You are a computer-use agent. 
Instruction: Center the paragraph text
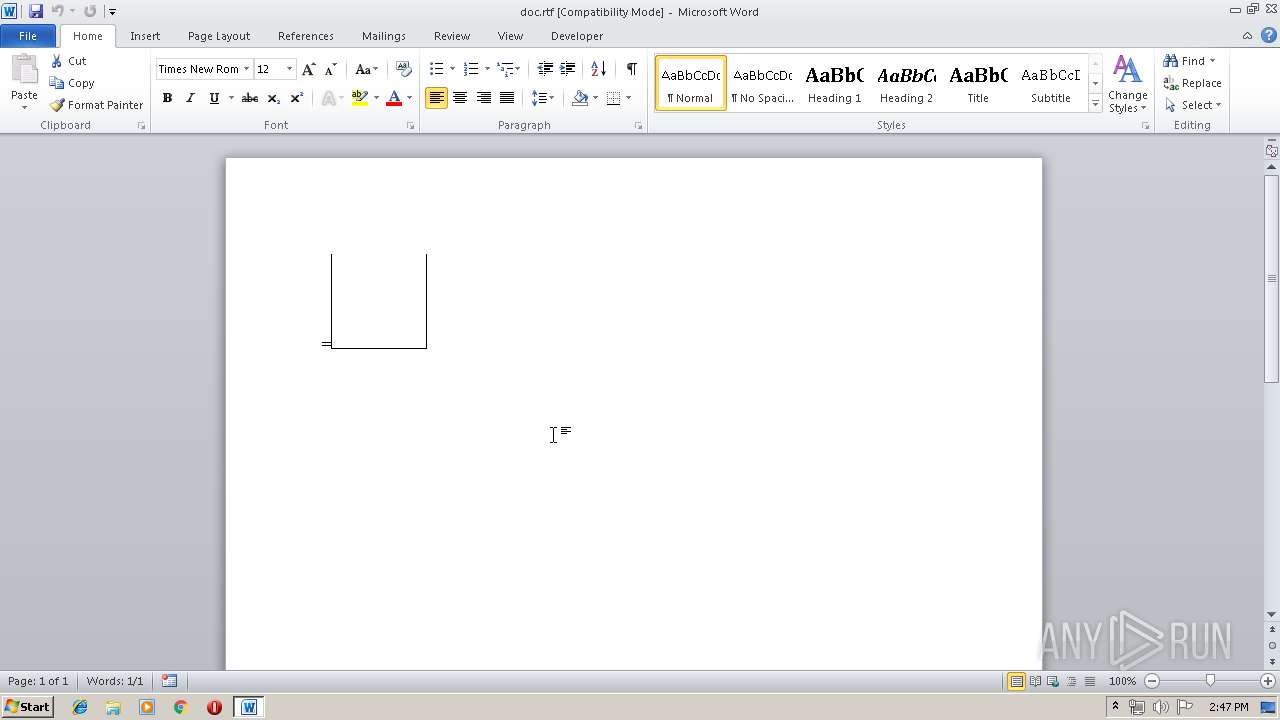[x=460, y=98]
